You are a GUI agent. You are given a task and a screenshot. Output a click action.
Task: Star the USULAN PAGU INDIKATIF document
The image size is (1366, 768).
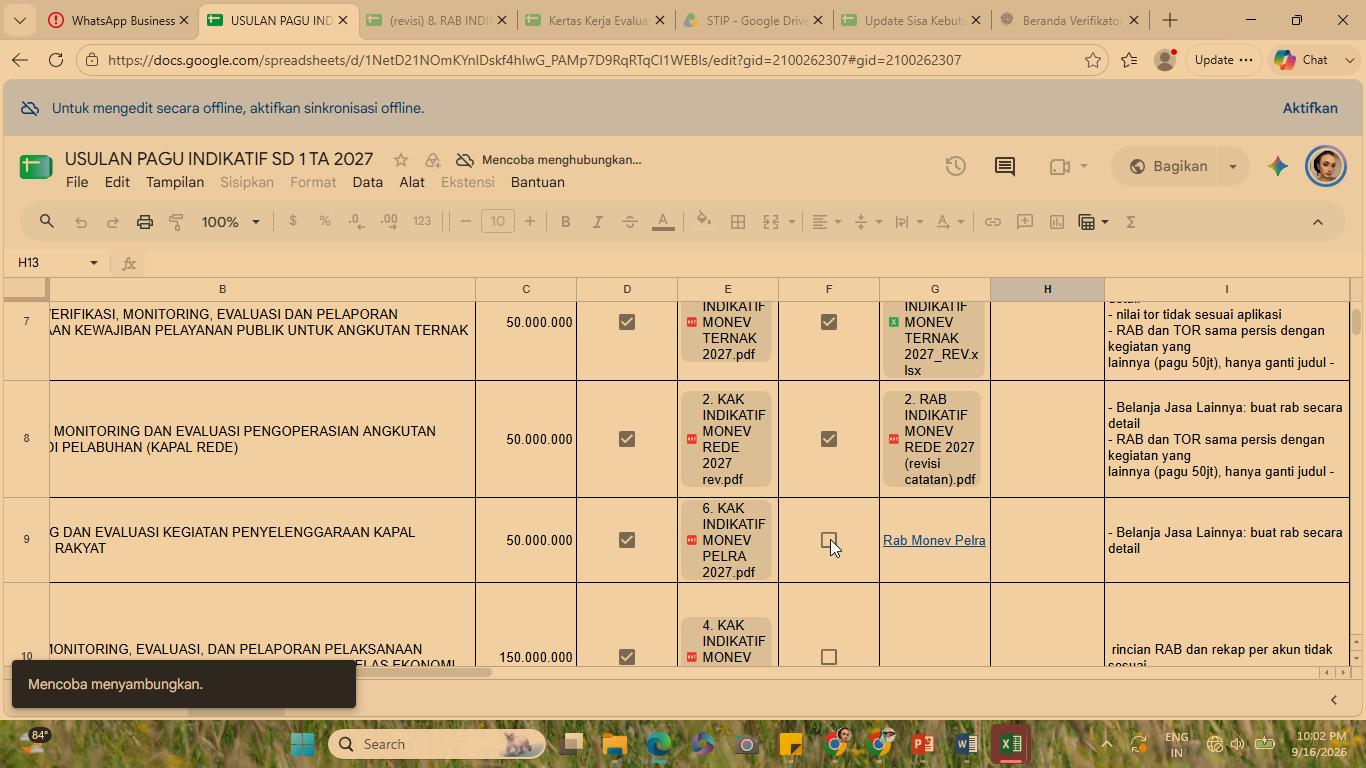[x=401, y=160]
